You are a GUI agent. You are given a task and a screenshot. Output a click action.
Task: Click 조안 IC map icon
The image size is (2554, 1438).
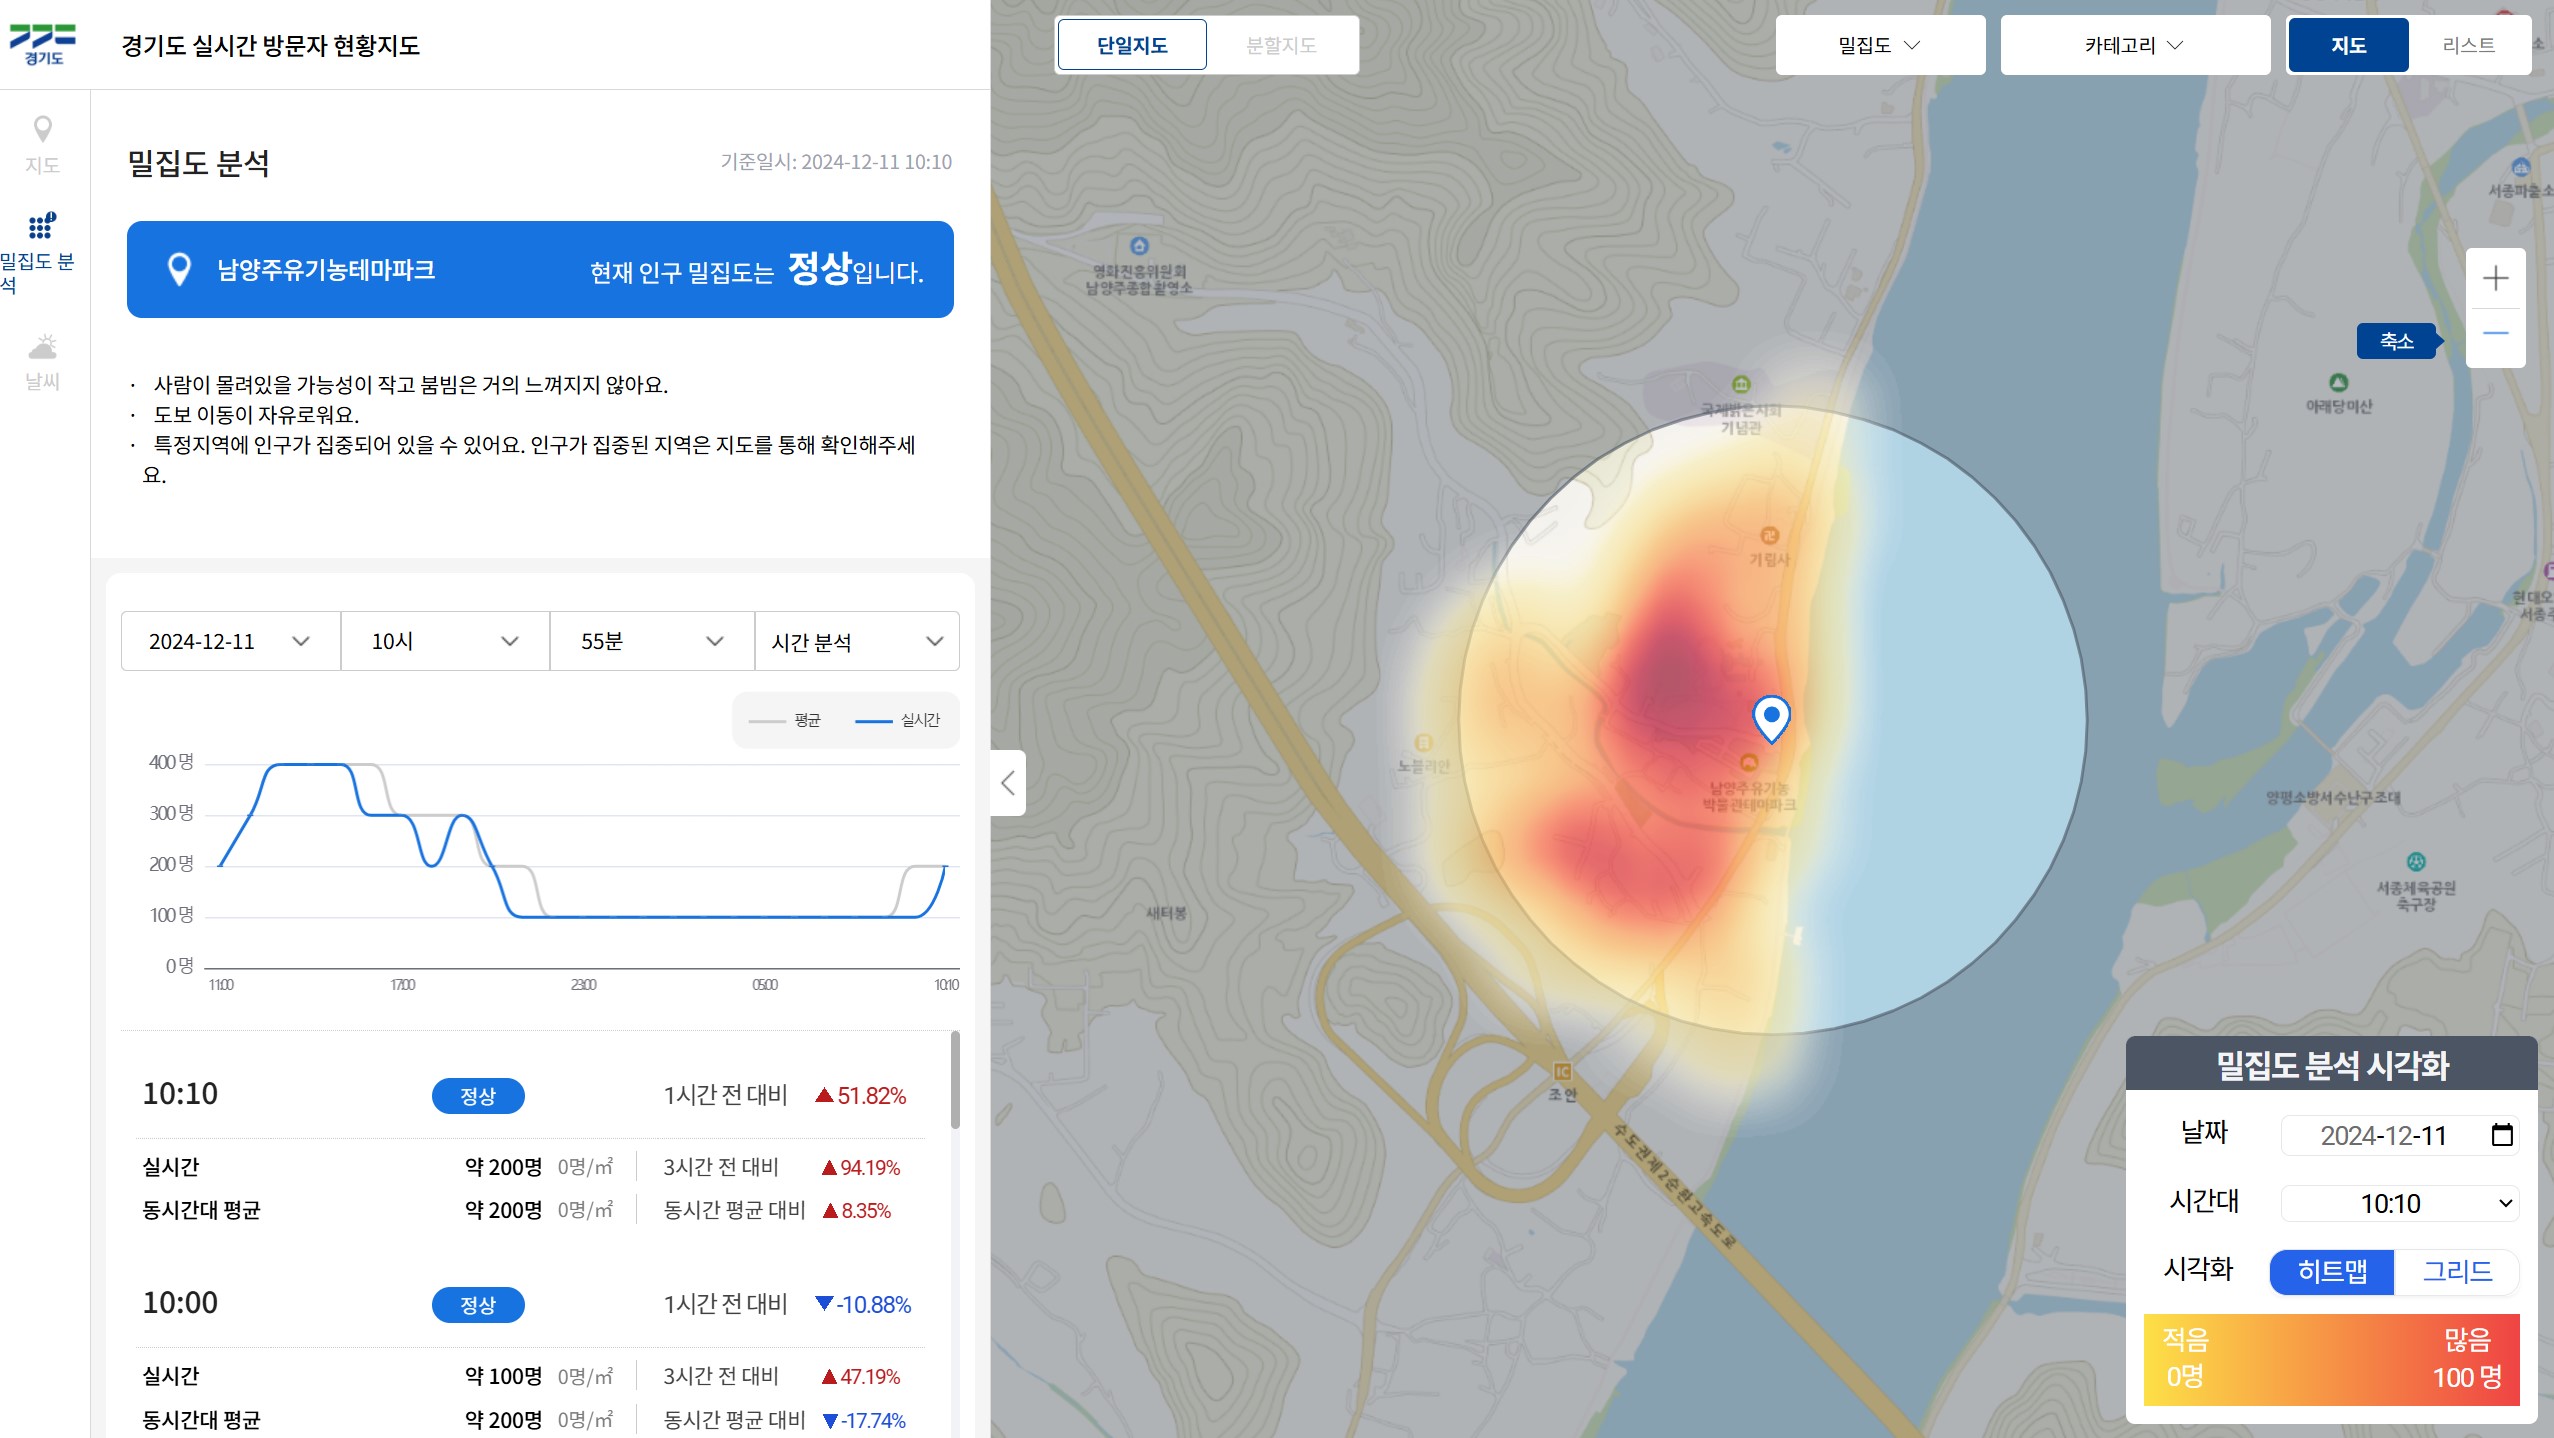tap(1562, 1072)
